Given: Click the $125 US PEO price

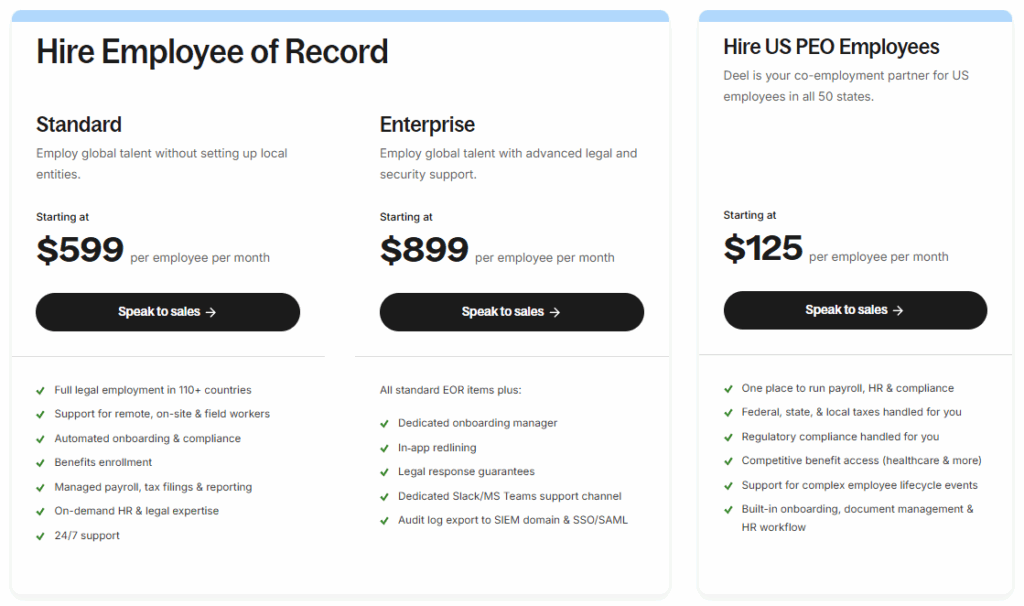Looking at the screenshot, I should (x=763, y=248).
